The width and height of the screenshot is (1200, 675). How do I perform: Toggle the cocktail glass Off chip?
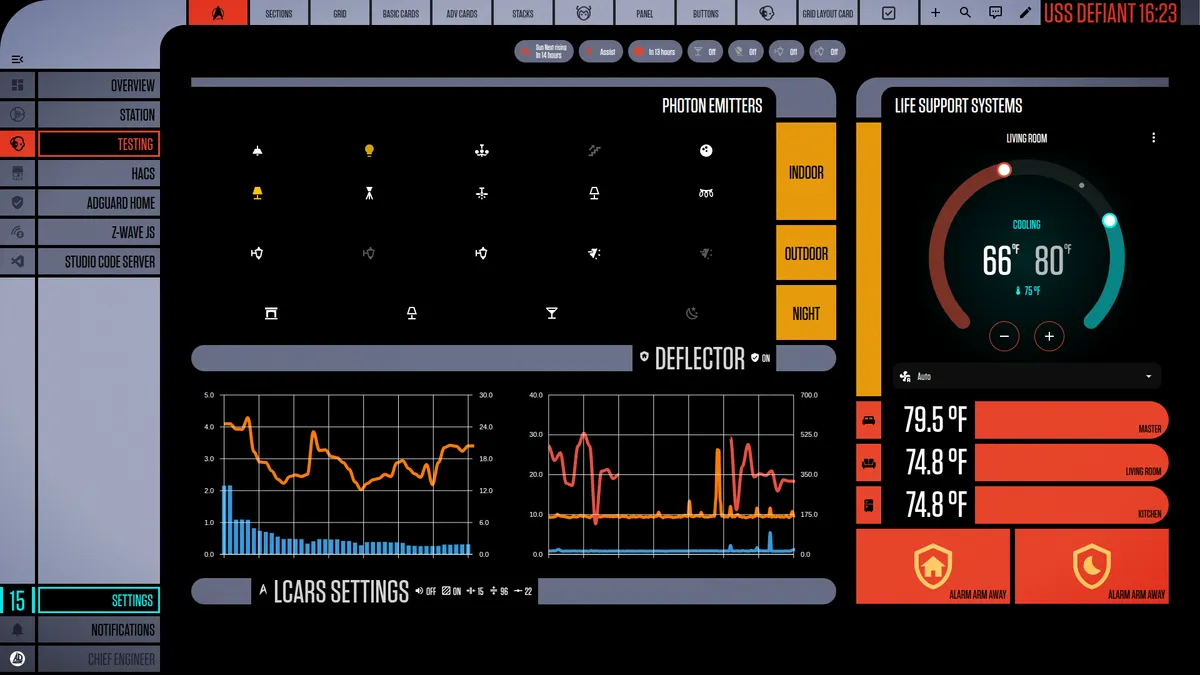click(x=704, y=51)
